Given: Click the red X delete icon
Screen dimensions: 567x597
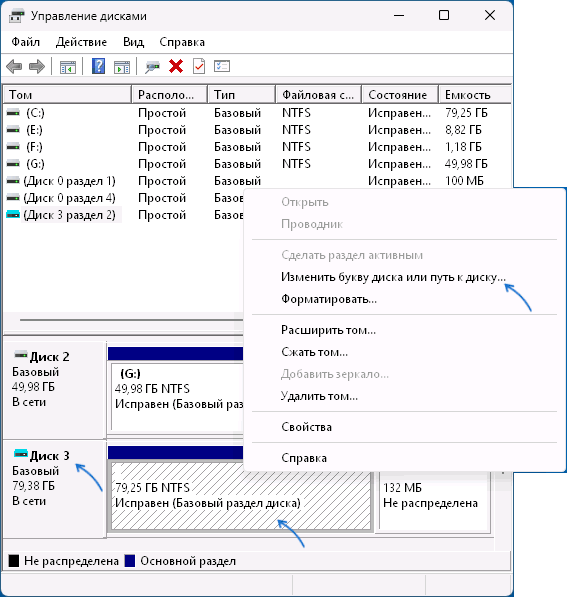Looking at the screenshot, I should pos(176,66).
